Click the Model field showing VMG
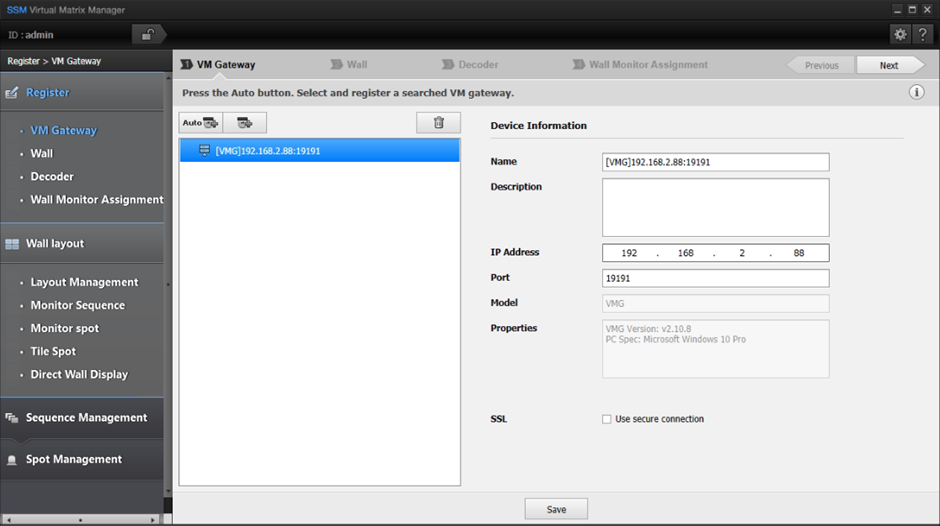Screen dimensions: 940x526 [x=716, y=303]
